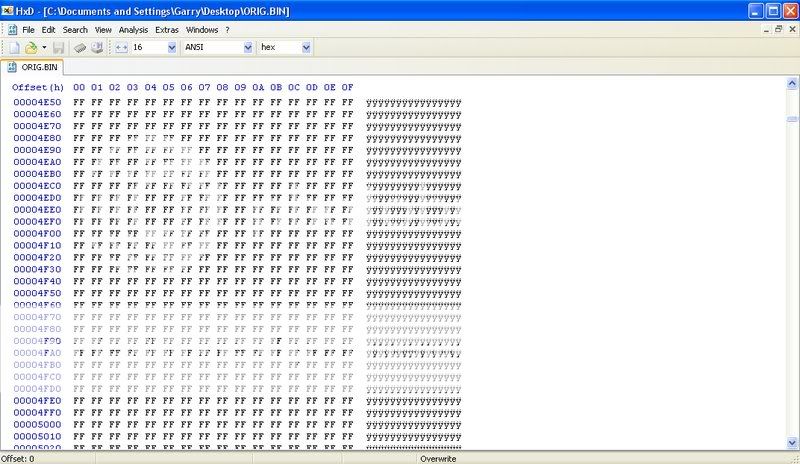Open the ANSI character set dropdown
Image resolution: width=800 pixels, height=464 pixels.
tap(248, 47)
